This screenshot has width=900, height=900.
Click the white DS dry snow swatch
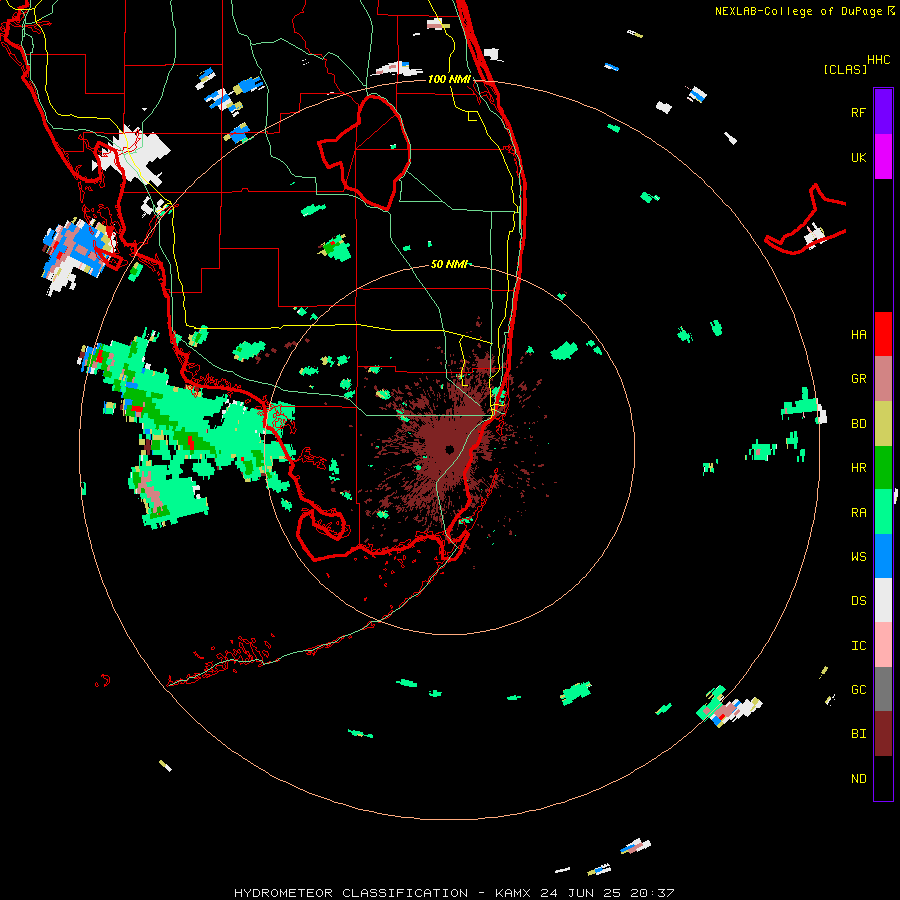[x=883, y=600]
